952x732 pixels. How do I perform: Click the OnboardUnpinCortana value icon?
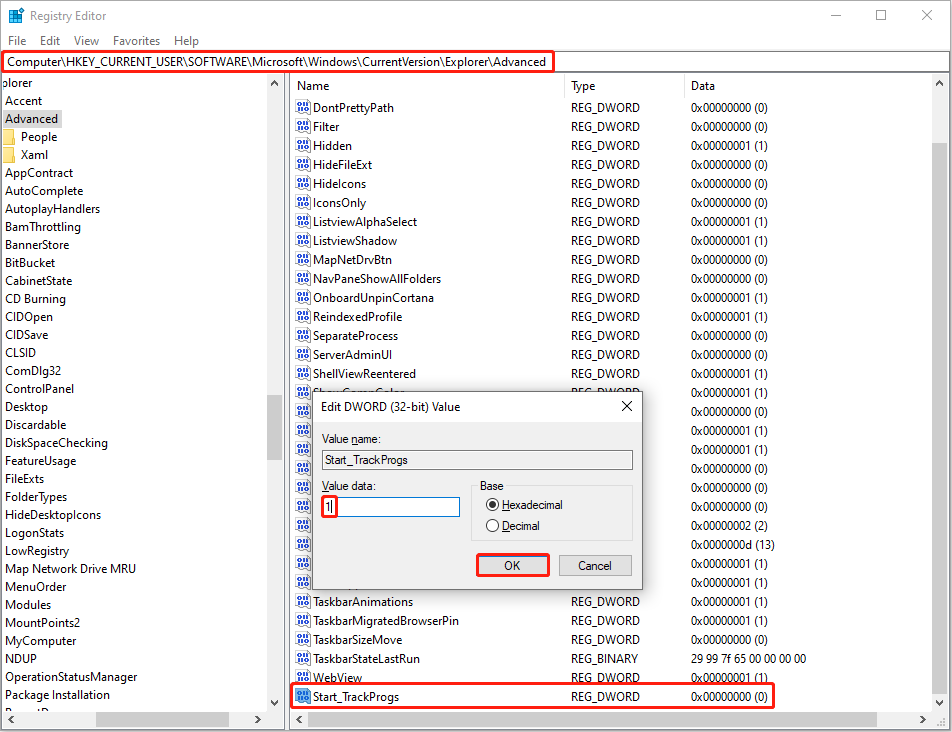(x=303, y=297)
